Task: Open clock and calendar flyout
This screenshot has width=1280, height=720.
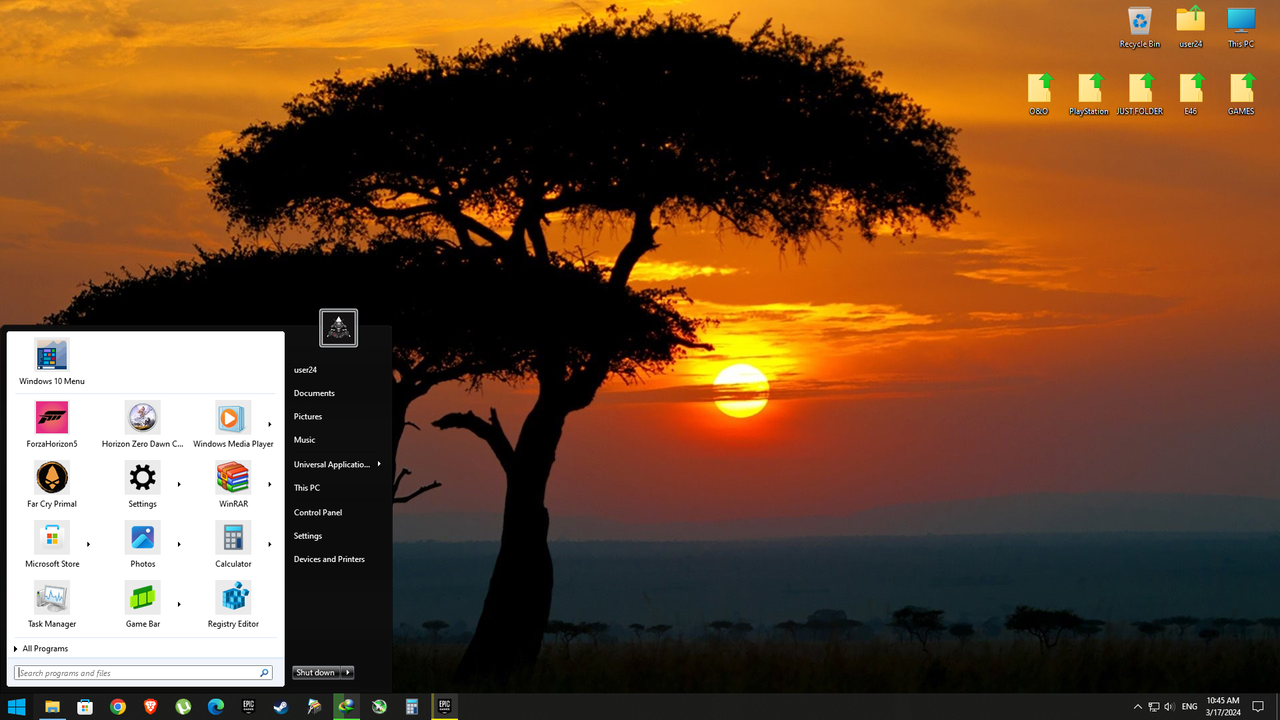Action: (1223, 706)
